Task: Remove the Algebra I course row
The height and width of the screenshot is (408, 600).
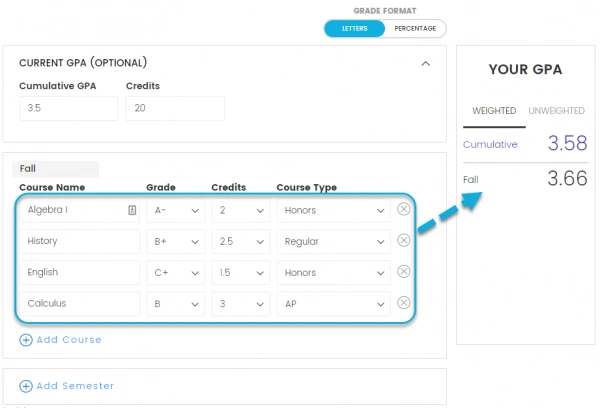Action: click(x=403, y=209)
